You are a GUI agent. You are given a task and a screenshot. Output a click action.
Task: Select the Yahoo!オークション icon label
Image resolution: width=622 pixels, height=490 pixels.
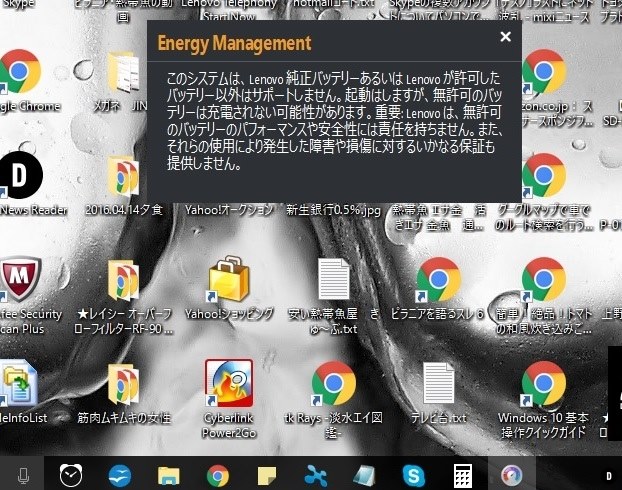pyautogui.click(x=229, y=209)
